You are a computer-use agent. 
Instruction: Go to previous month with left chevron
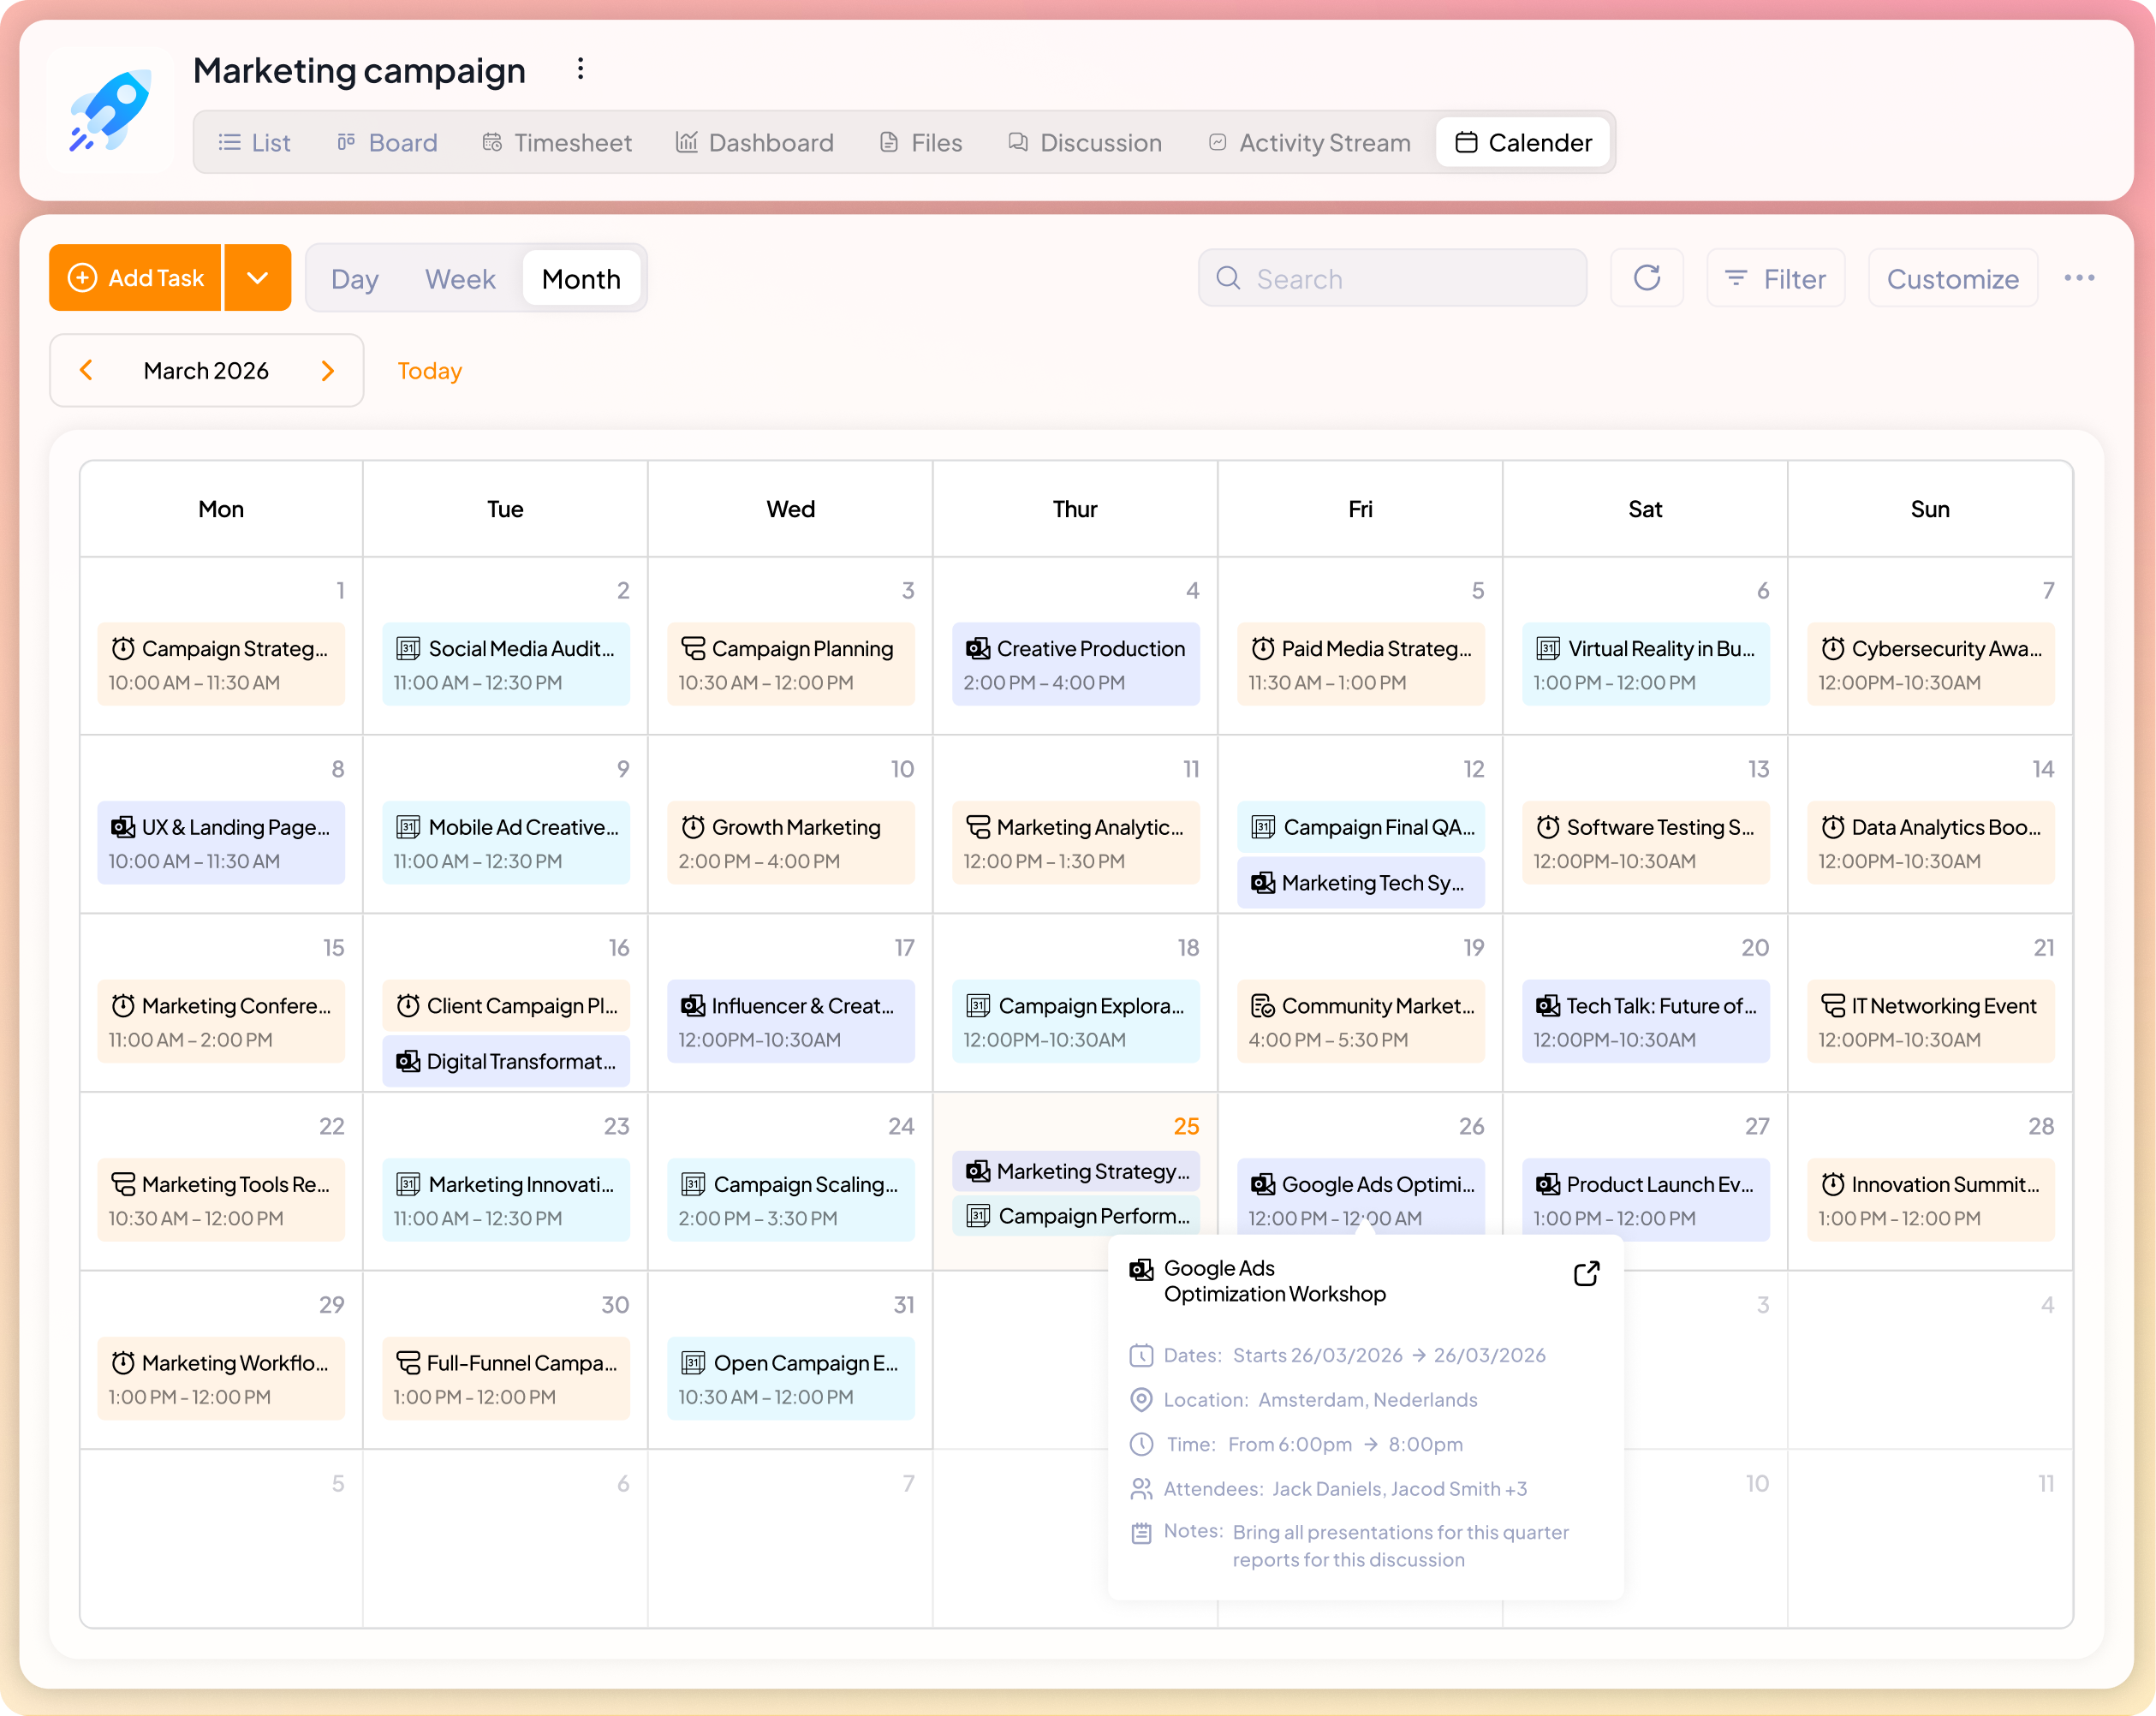pyautogui.click(x=86, y=370)
